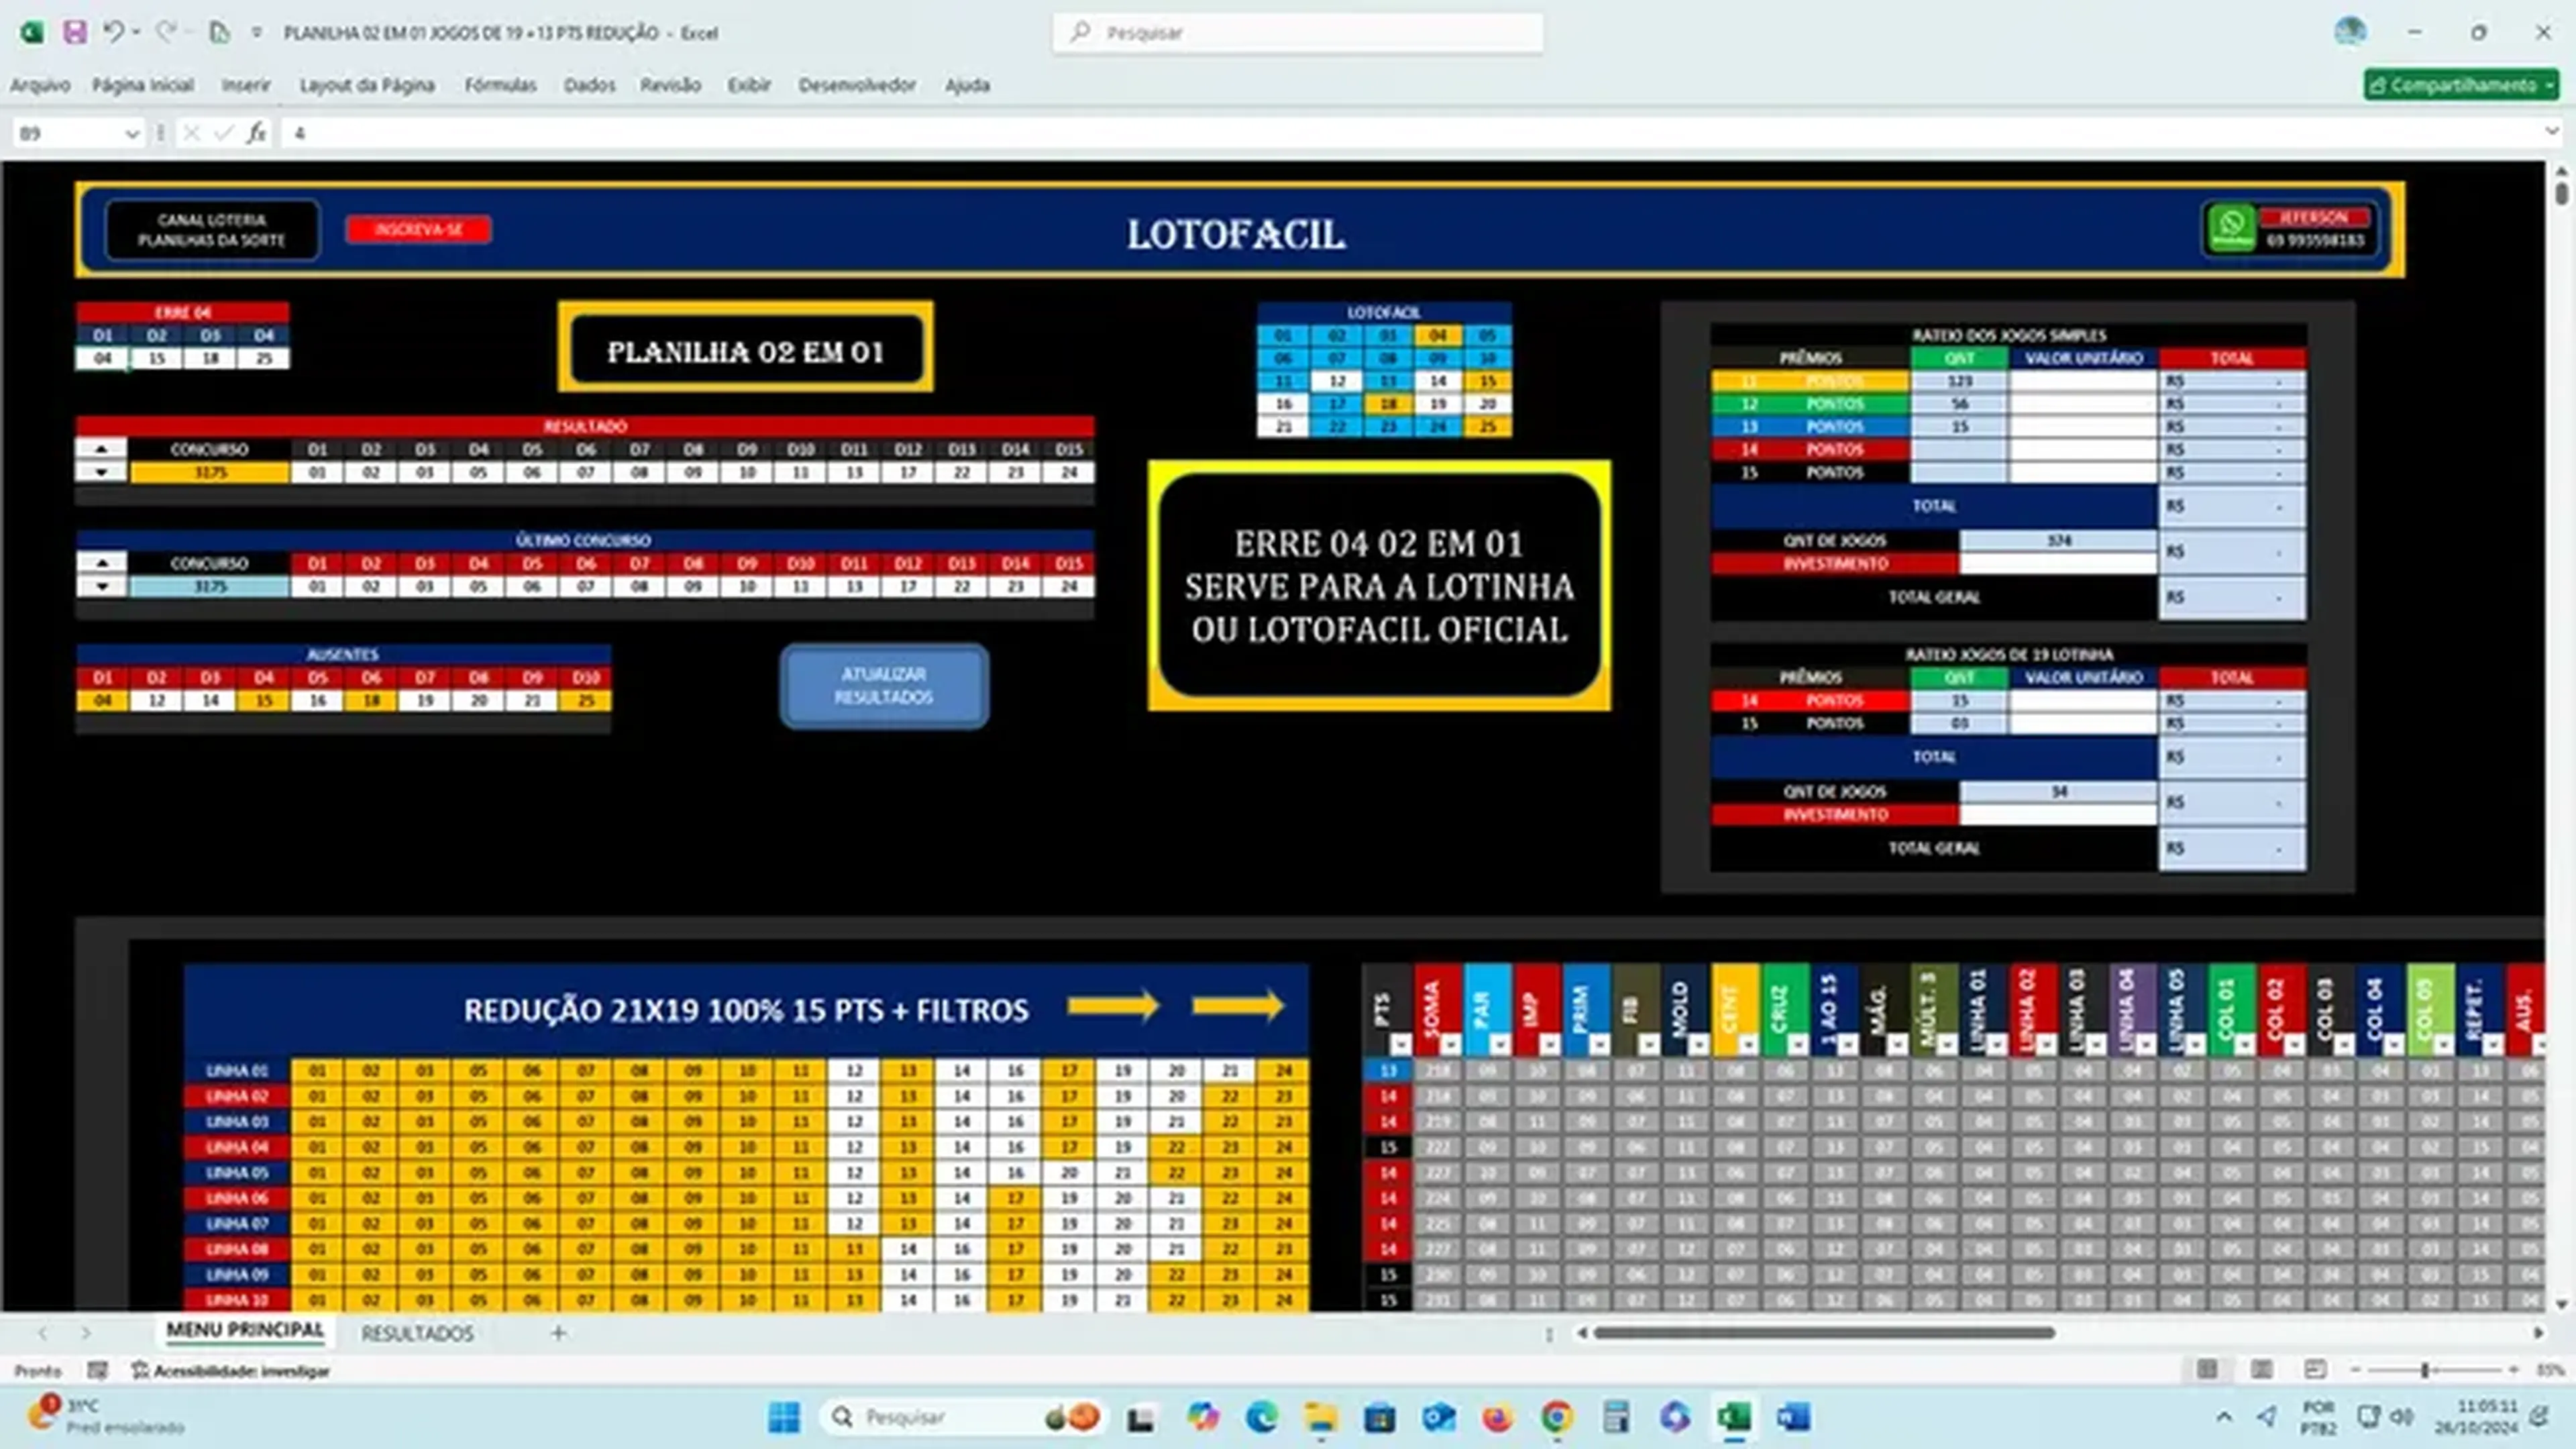Open the IMP column filter dropdown
Screen dimensions: 2576x1449
pos(1549,1045)
